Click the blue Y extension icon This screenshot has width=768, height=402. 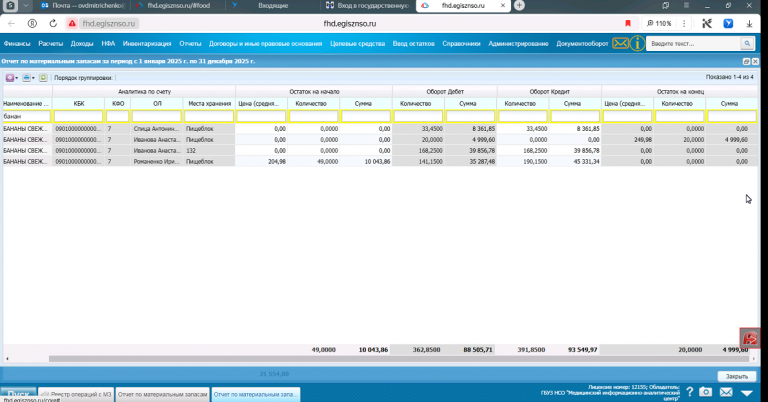coord(728,24)
